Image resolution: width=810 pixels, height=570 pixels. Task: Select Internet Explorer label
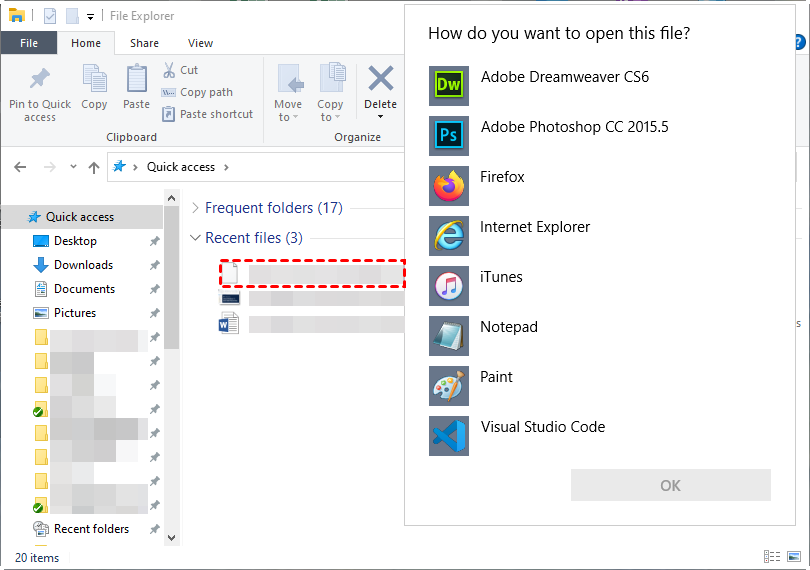click(x=535, y=227)
